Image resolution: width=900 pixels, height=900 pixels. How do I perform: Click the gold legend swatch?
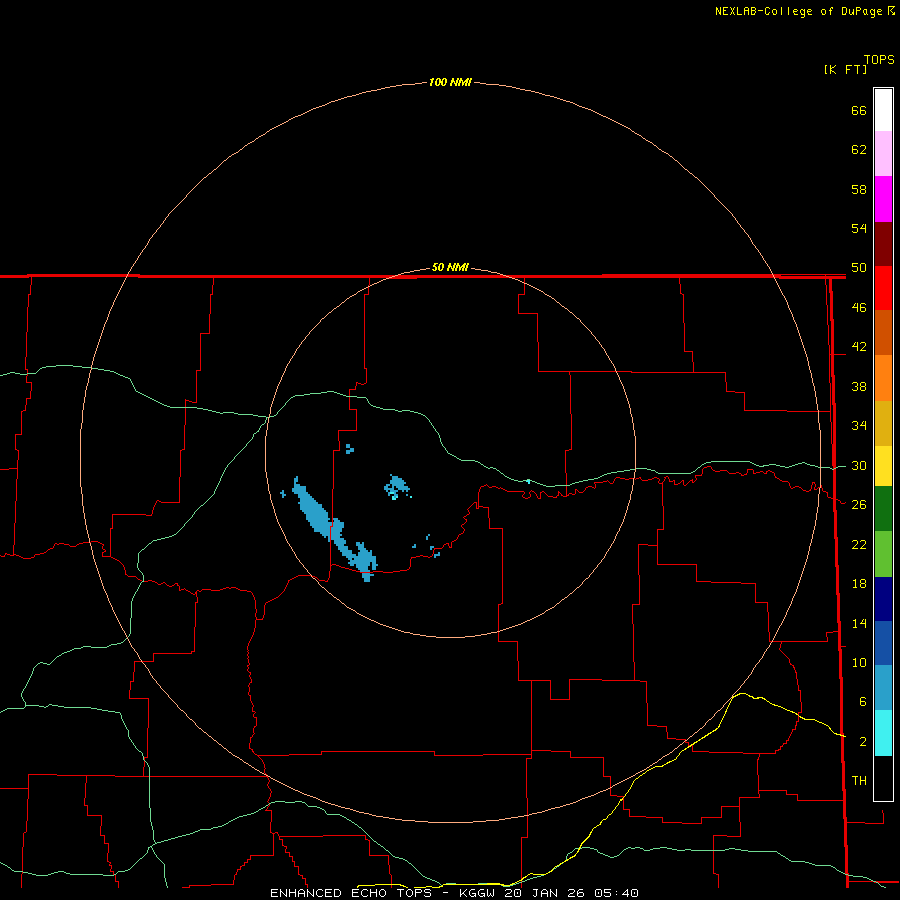click(x=883, y=423)
